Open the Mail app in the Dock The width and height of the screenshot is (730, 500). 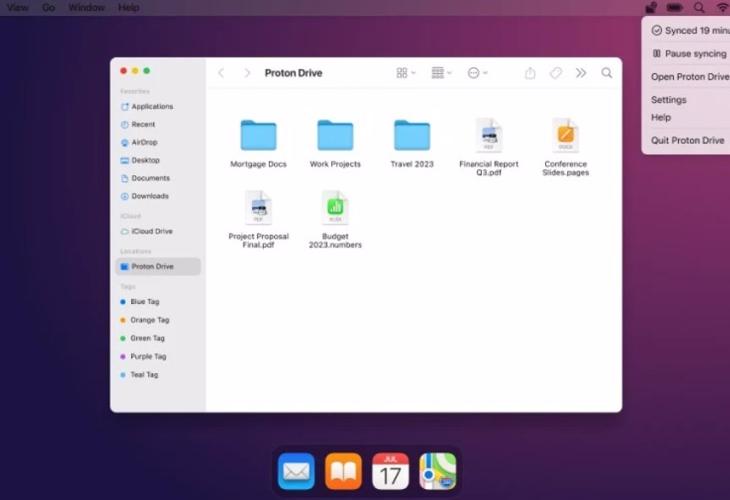tap(296, 470)
